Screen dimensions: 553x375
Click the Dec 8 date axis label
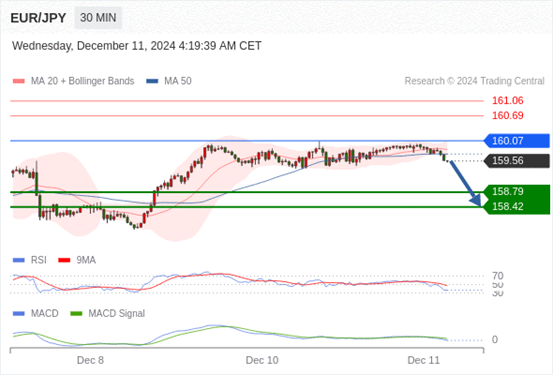[90, 360]
